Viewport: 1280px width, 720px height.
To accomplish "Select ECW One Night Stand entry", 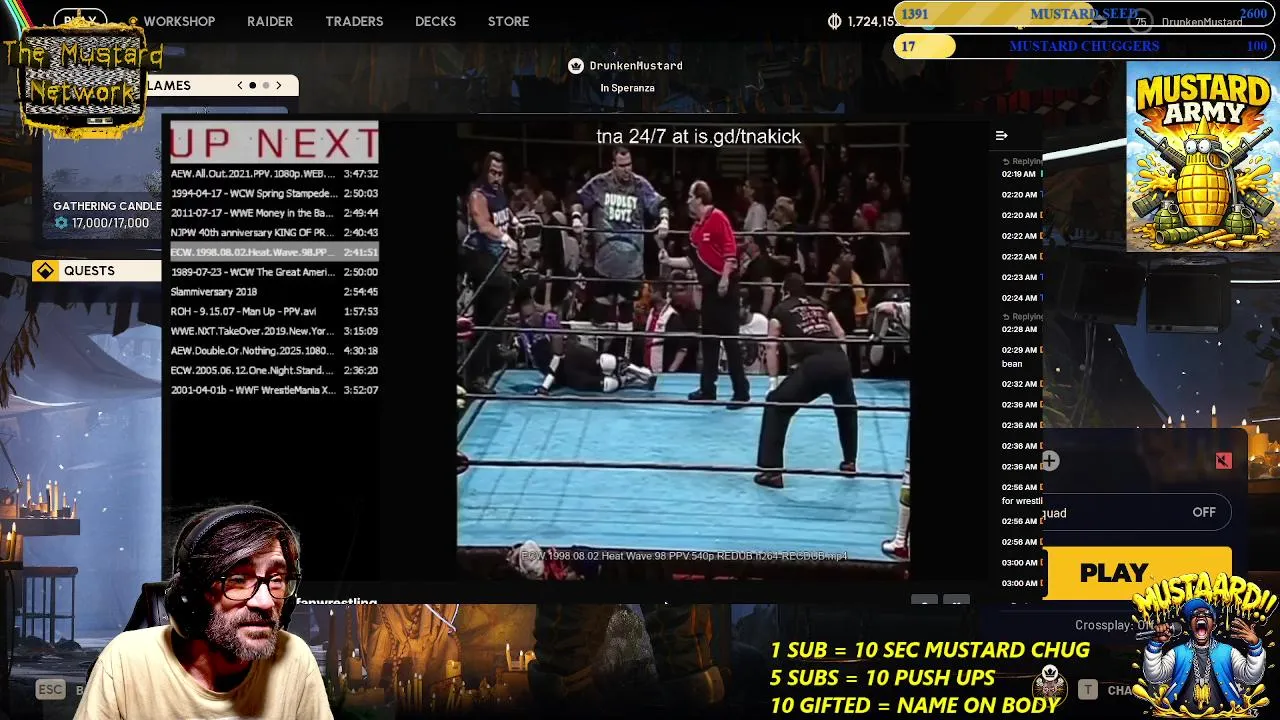I will tap(274, 370).
